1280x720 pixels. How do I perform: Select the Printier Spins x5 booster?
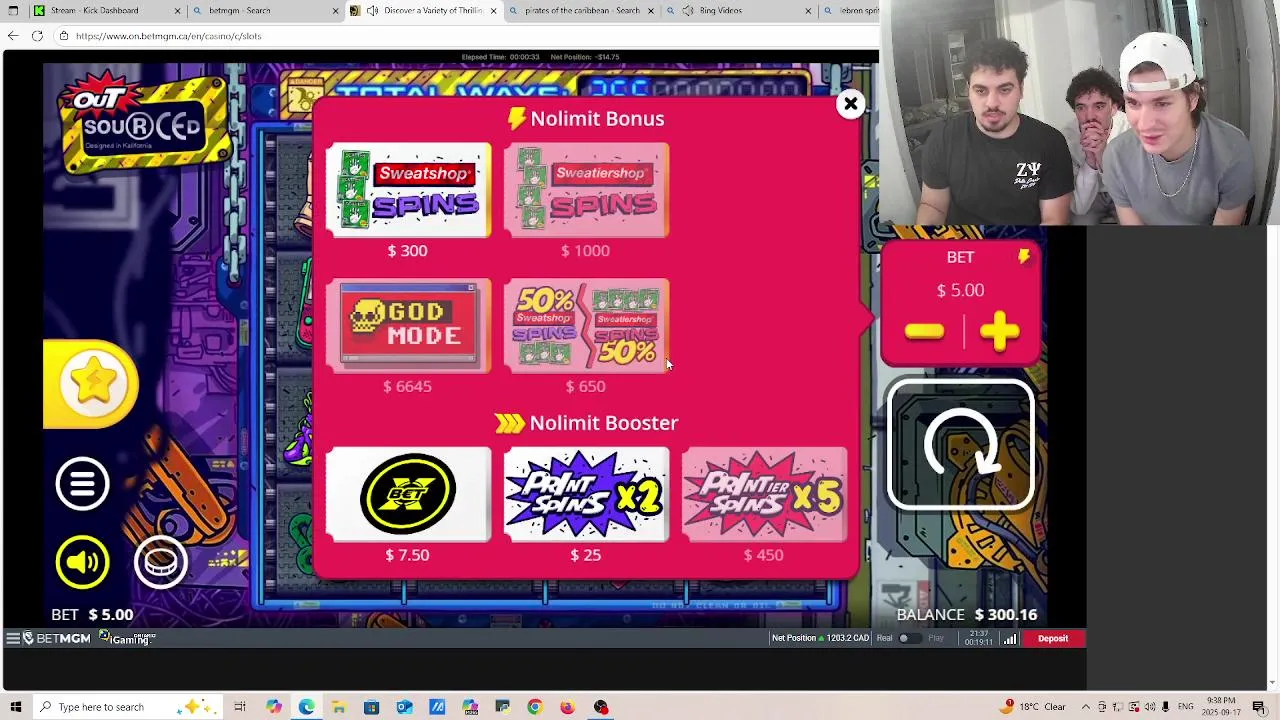(764, 494)
